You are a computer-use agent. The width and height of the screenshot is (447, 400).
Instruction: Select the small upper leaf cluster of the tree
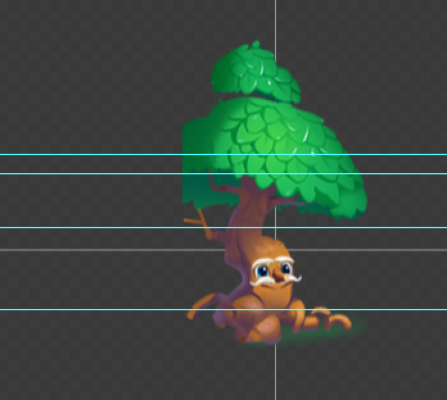[256, 72]
